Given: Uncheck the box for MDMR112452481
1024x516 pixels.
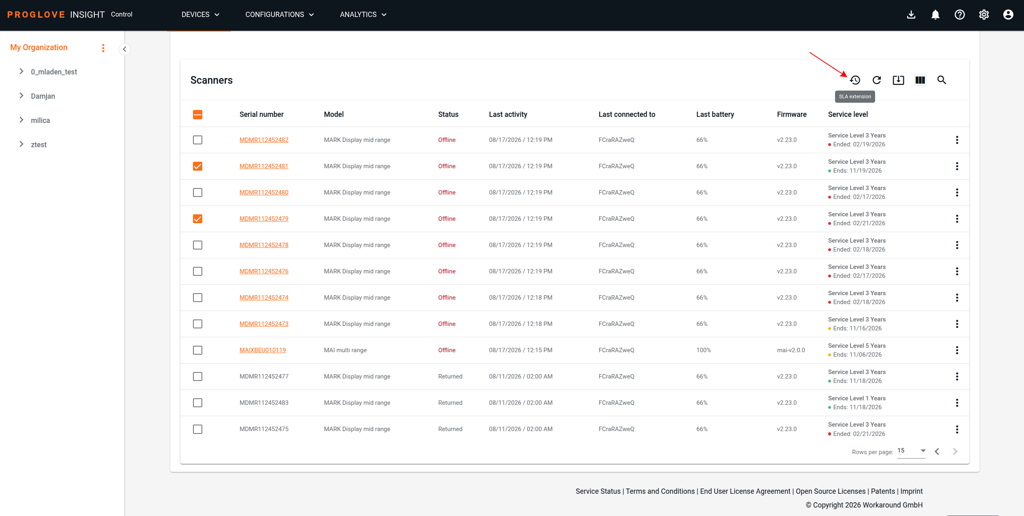Looking at the screenshot, I should tap(198, 166).
